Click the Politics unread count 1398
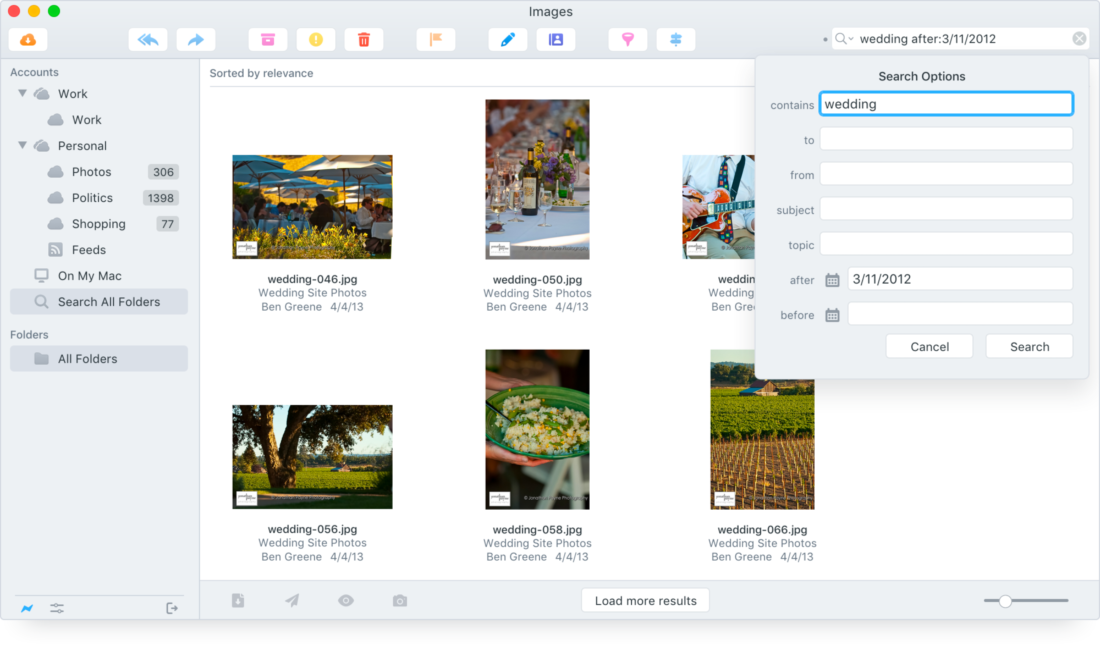This screenshot has height=646, width=1100. pyautogui.click(x=161, y=198)
